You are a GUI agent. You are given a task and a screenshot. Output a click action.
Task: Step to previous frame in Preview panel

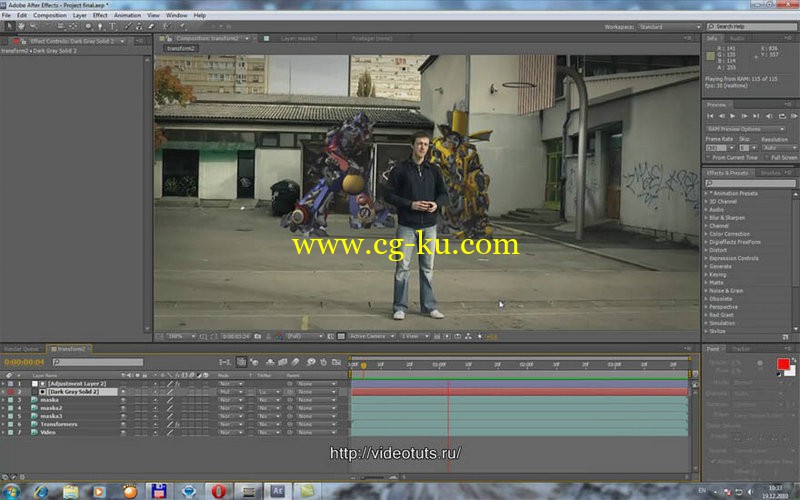click(721, 116)
